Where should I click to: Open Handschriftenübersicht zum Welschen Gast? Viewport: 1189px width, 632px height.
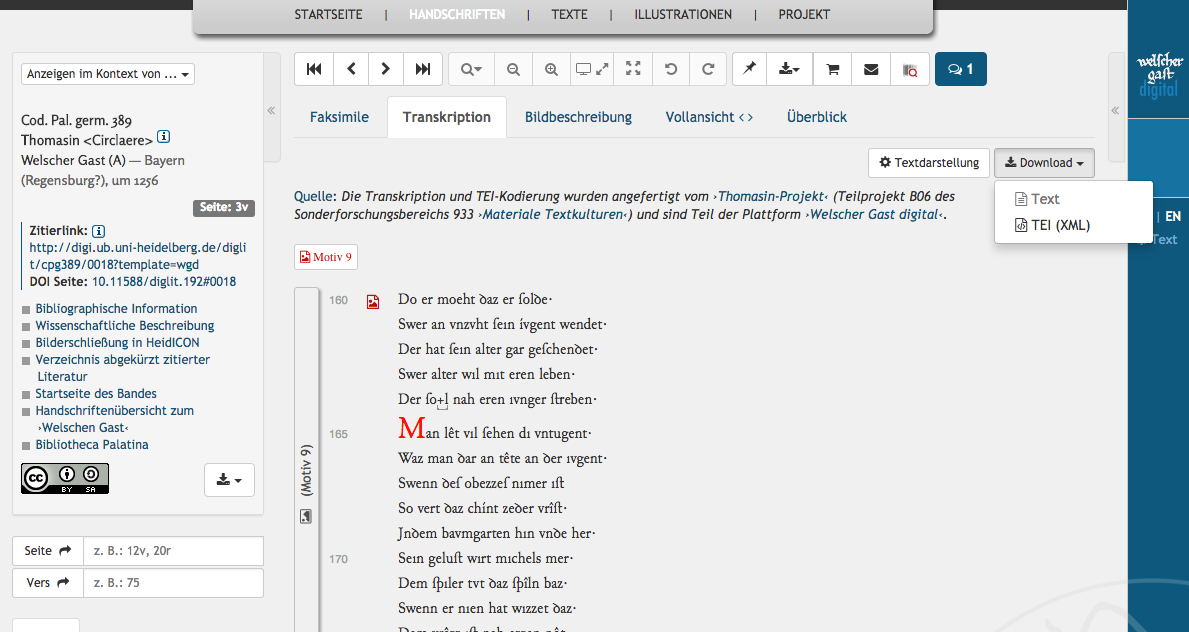click(x=115, y=419)
